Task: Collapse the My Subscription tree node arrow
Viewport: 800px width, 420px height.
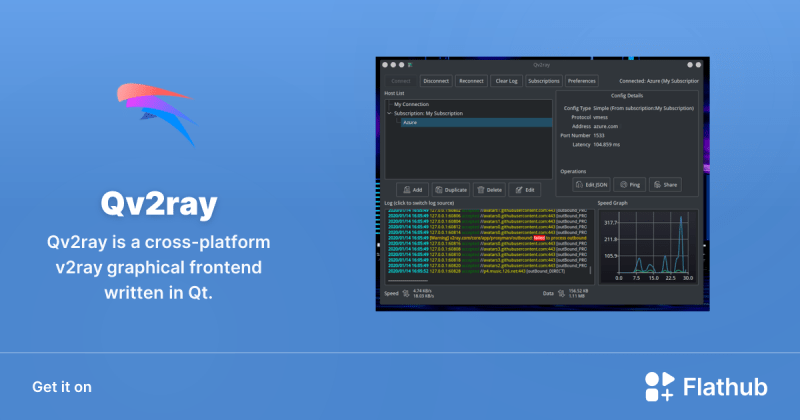Action: (x=389, y=113)
